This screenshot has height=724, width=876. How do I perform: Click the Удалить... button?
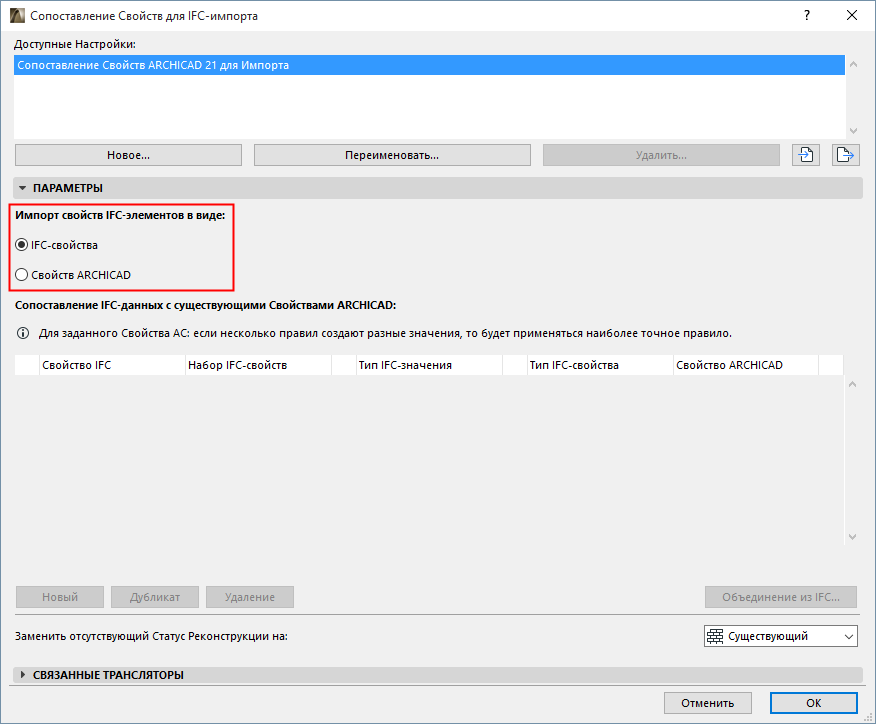[x=661, y=155]
